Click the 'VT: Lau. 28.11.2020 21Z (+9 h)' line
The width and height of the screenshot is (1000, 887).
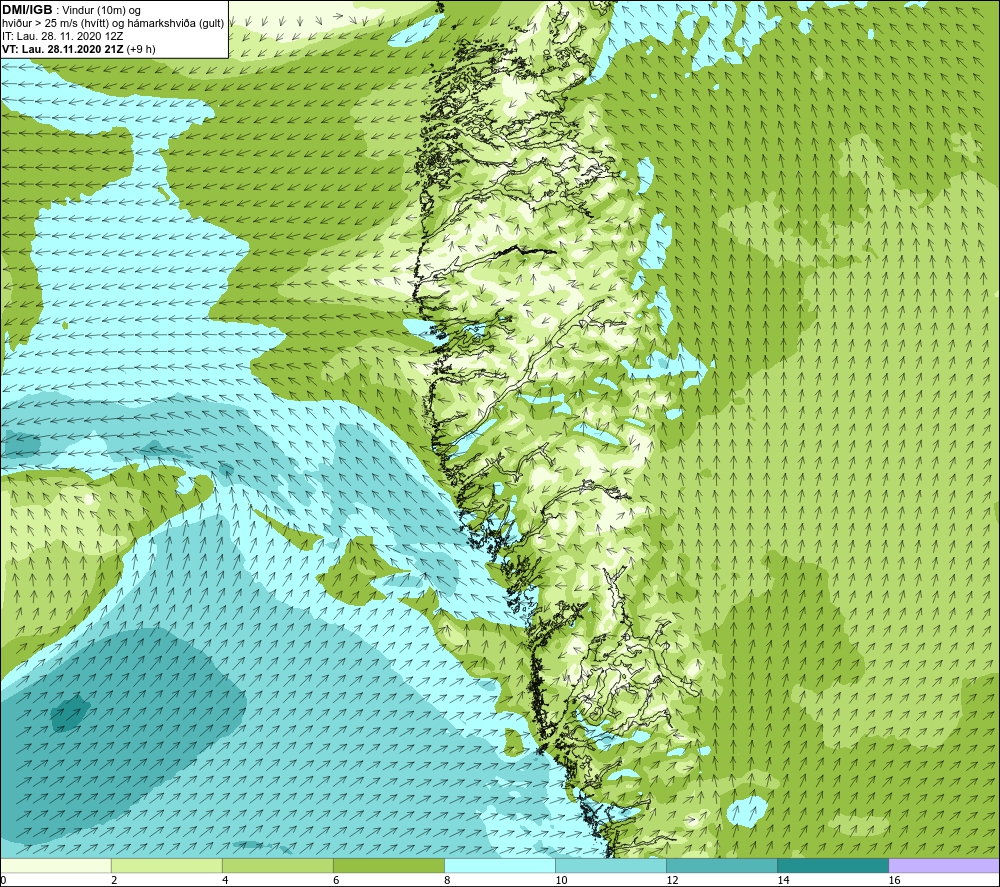pyautogui.click(x=78, y=49)
